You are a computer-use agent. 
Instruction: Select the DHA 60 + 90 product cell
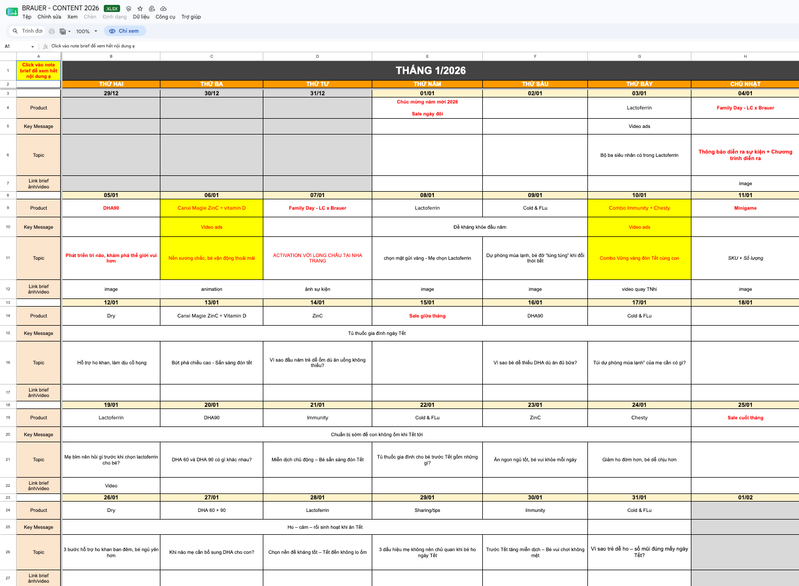tap(211, 510)
